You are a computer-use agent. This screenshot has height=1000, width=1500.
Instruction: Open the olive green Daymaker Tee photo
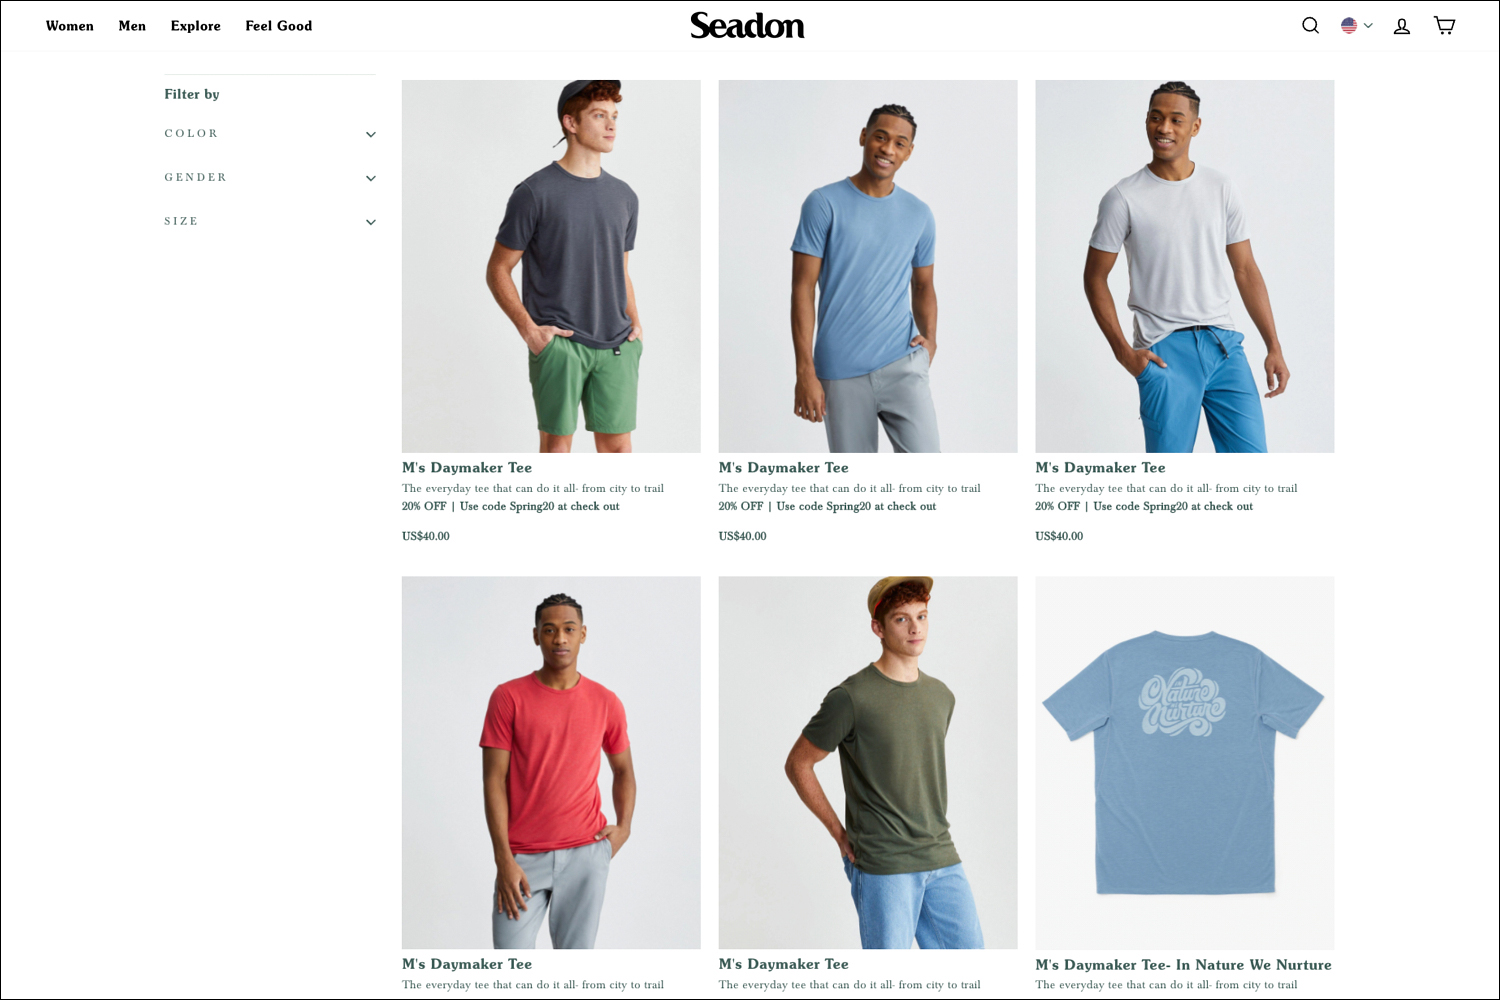868,762
